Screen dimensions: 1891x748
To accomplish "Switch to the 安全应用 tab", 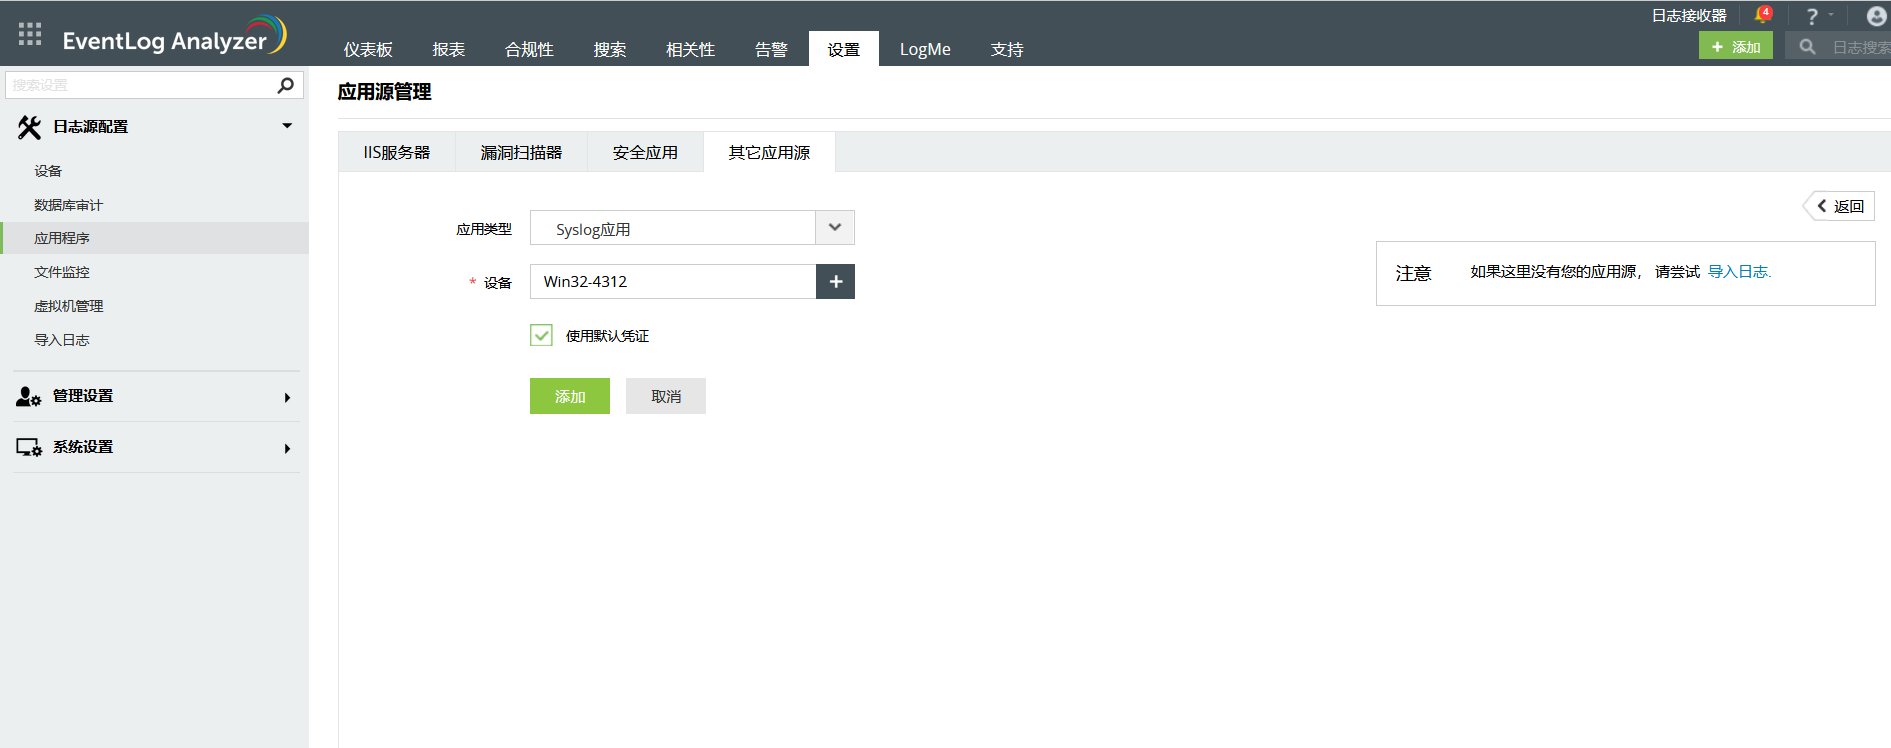I will point(645,152).
